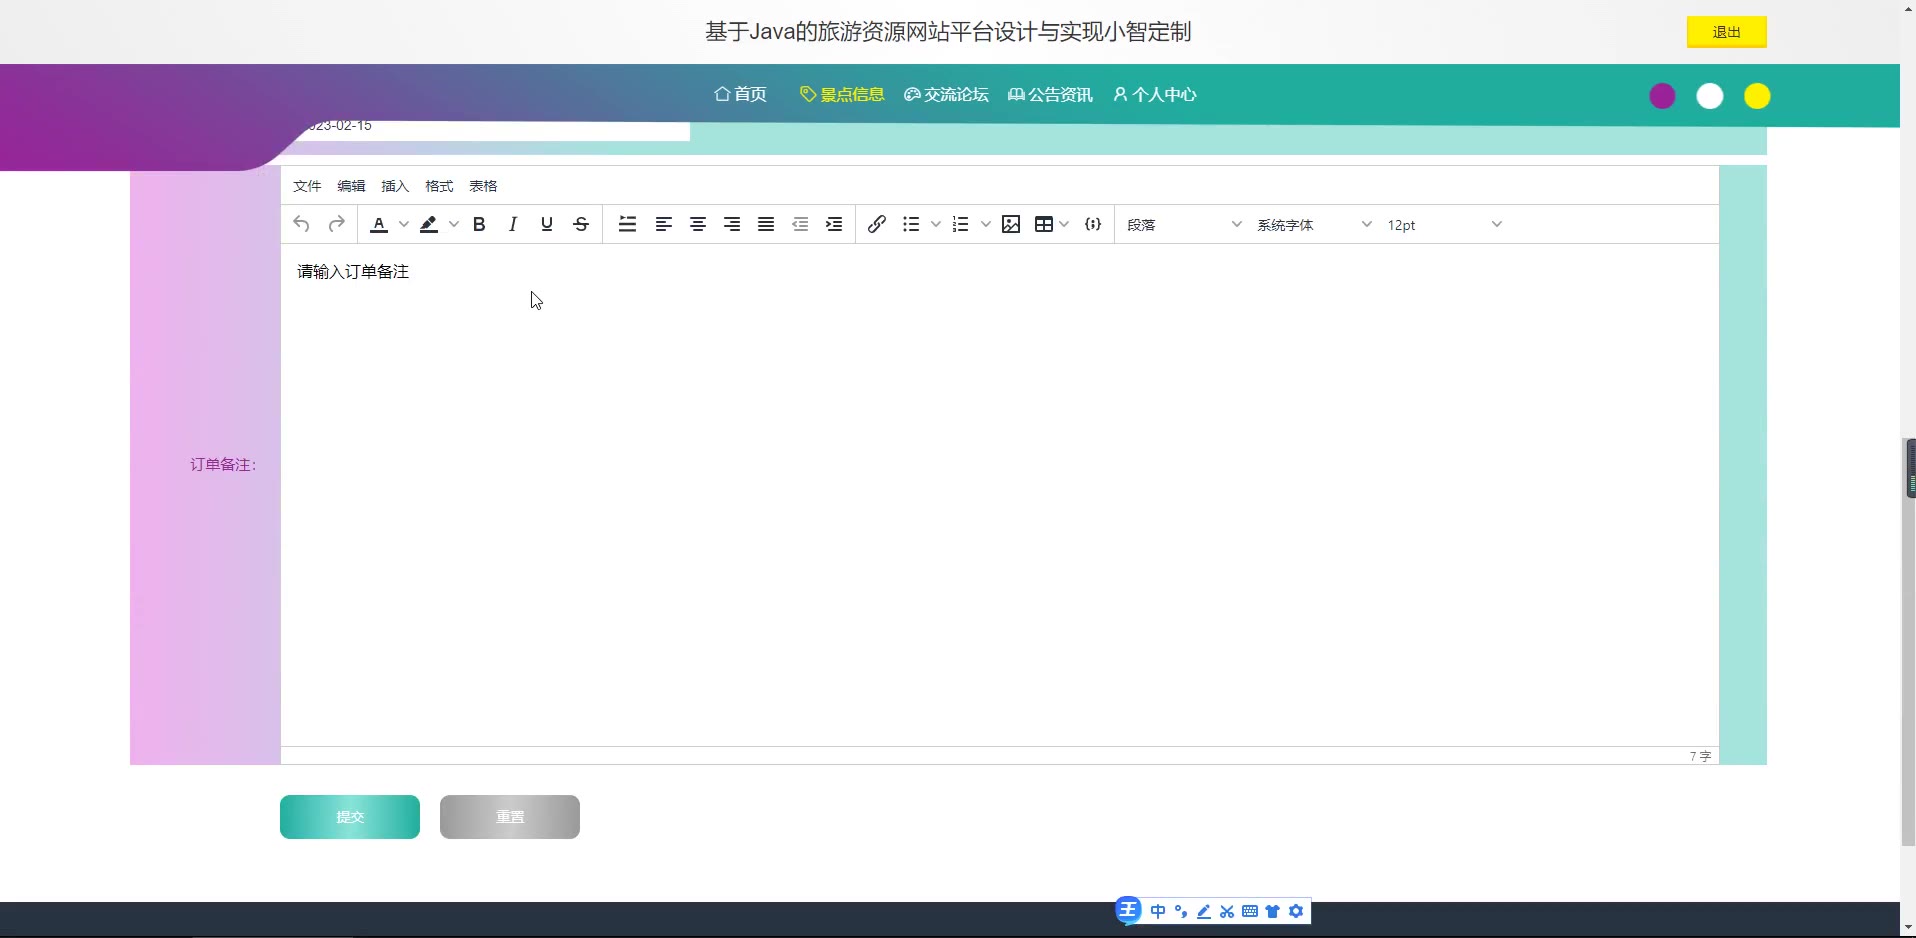Increase paragraph indent

(834, 224)
